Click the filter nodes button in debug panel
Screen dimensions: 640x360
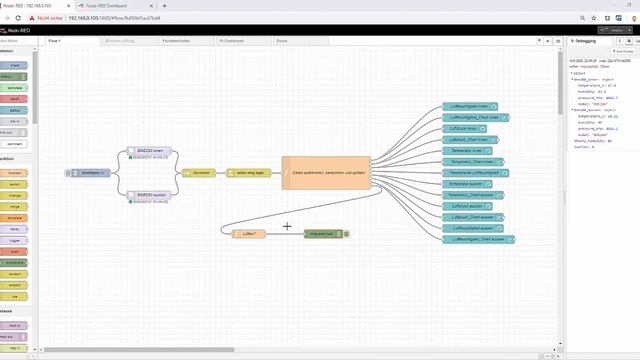tap(623, 51)
